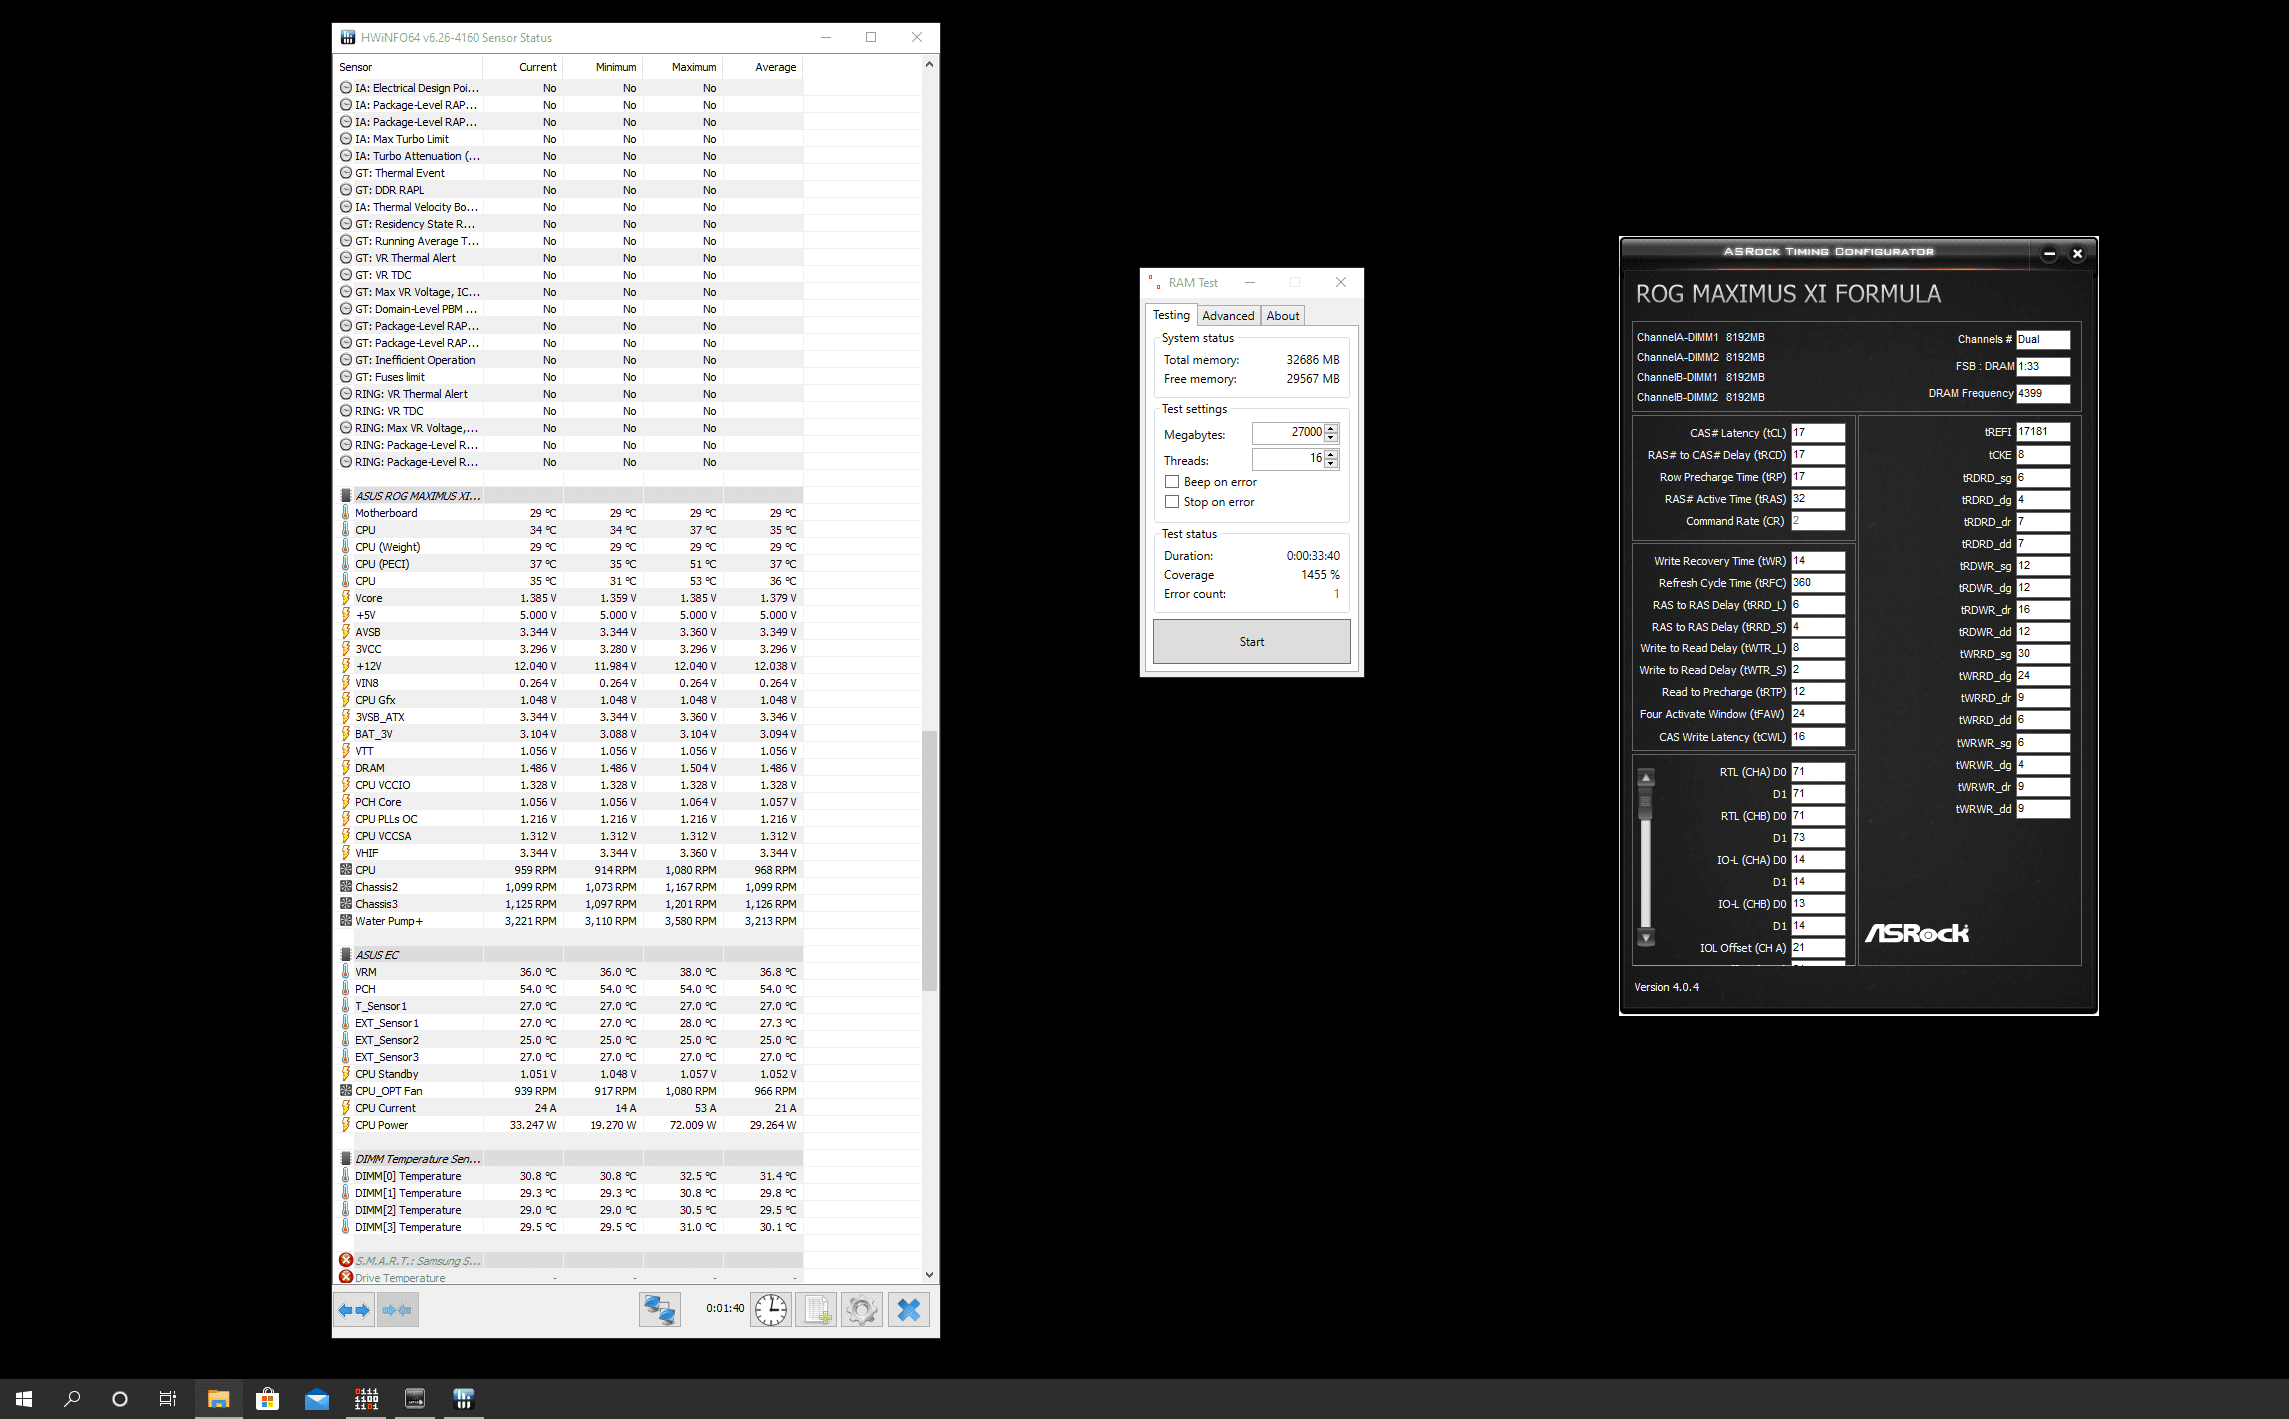Click the RTL list scroll up arrow in Timing Configurator
Image resolution: width=2289 pixels, height=1419 pixels.
tap(1646, 777)
